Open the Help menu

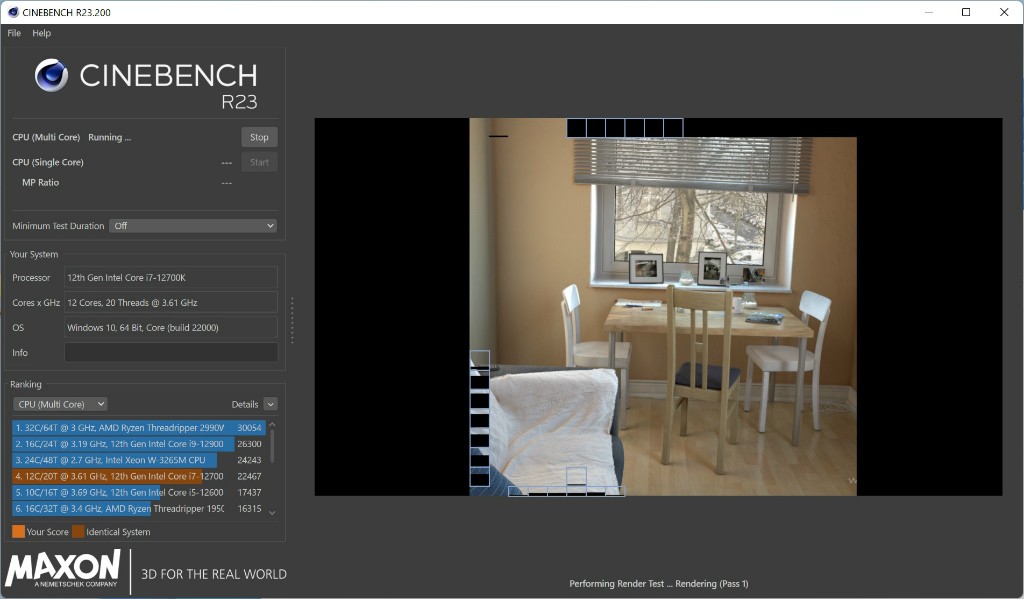tap(41, 33)
